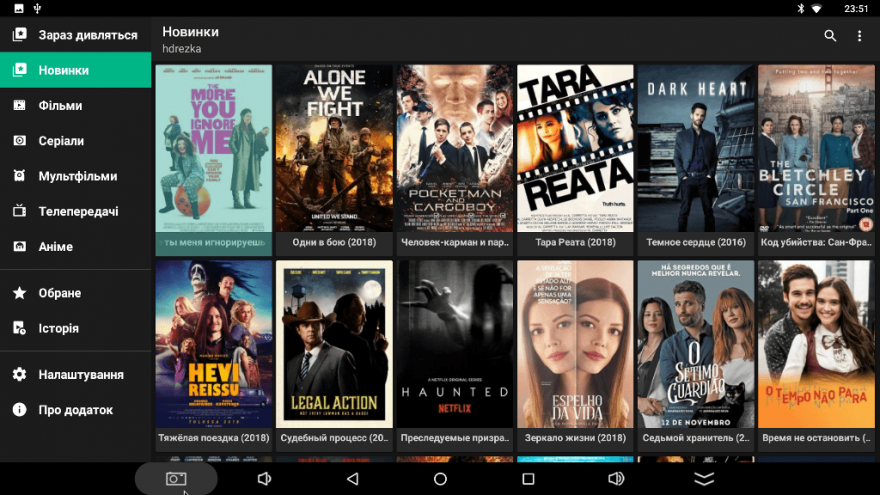The image size is (880, 495).
Task: Go to Фільми category
Action: tap(76, 106)
